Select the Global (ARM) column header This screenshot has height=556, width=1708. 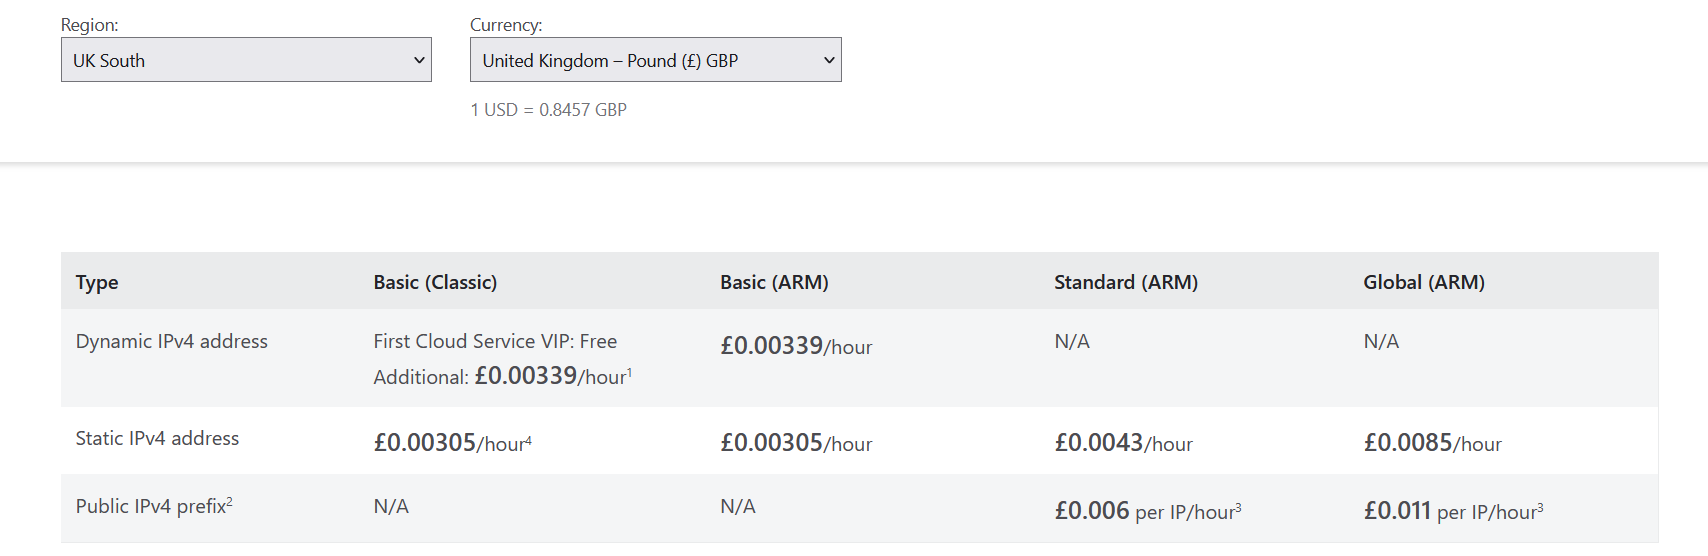[1423, 283]
